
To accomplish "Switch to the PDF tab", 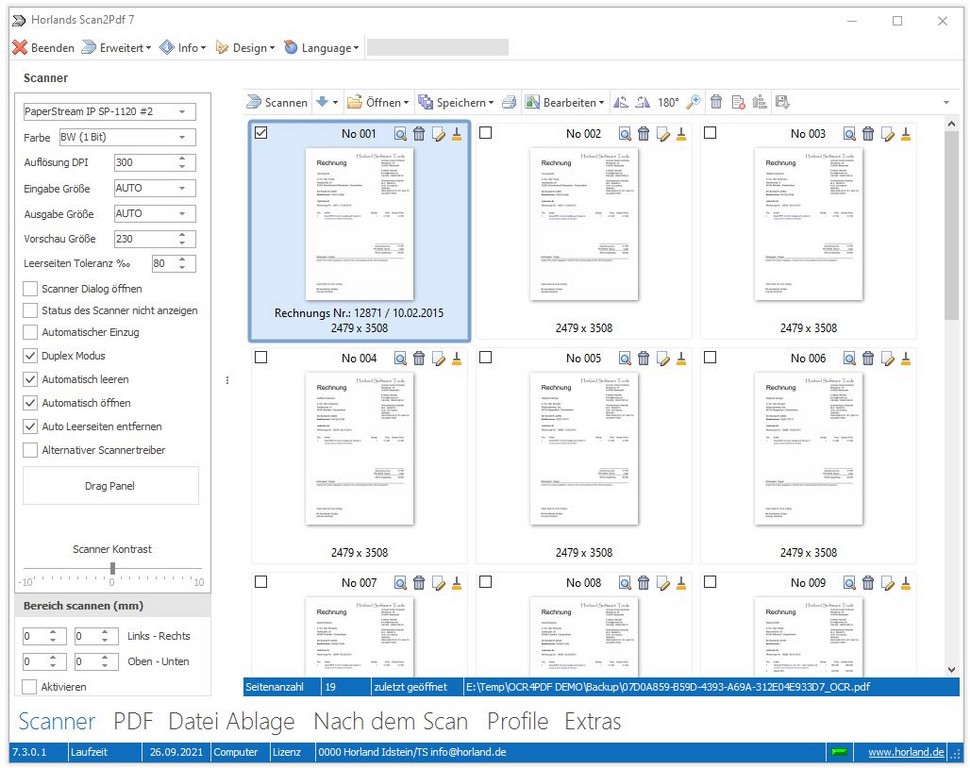I will [x=132, y=721].
